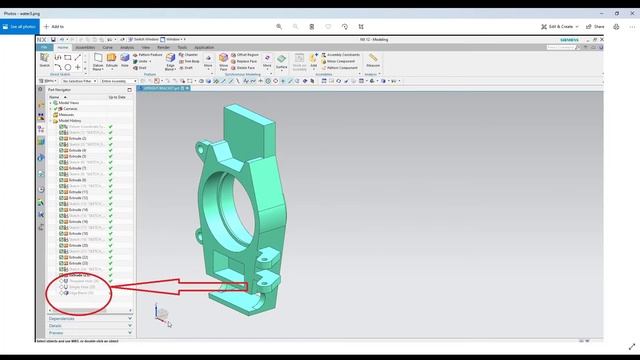Open the File tab
The width and height of the screenshot is (640, 360).
tap(44, 47)
